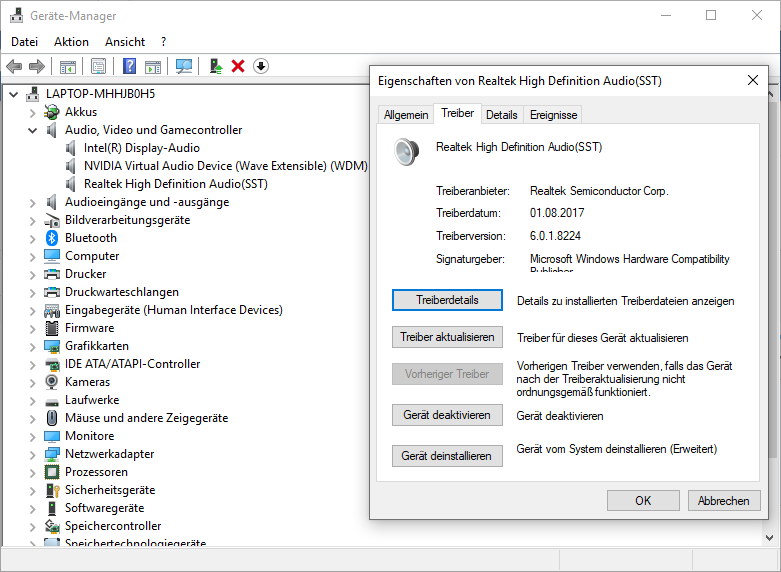Click the blue Help toolbar icon
This screenshot has height=572, width=781.
pos(130,66)
